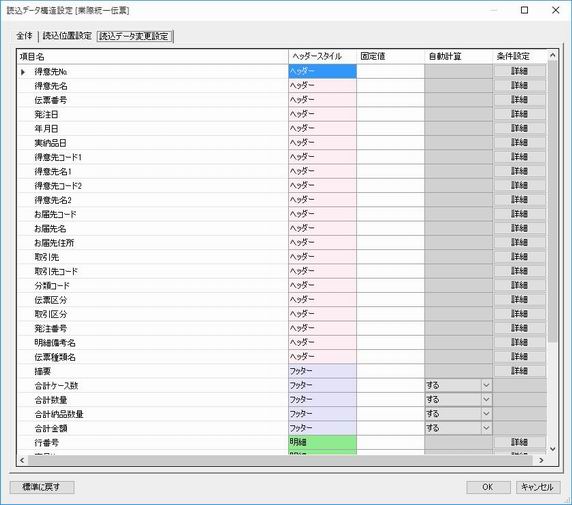Click the 標準に戻す button

pos(42,487)
